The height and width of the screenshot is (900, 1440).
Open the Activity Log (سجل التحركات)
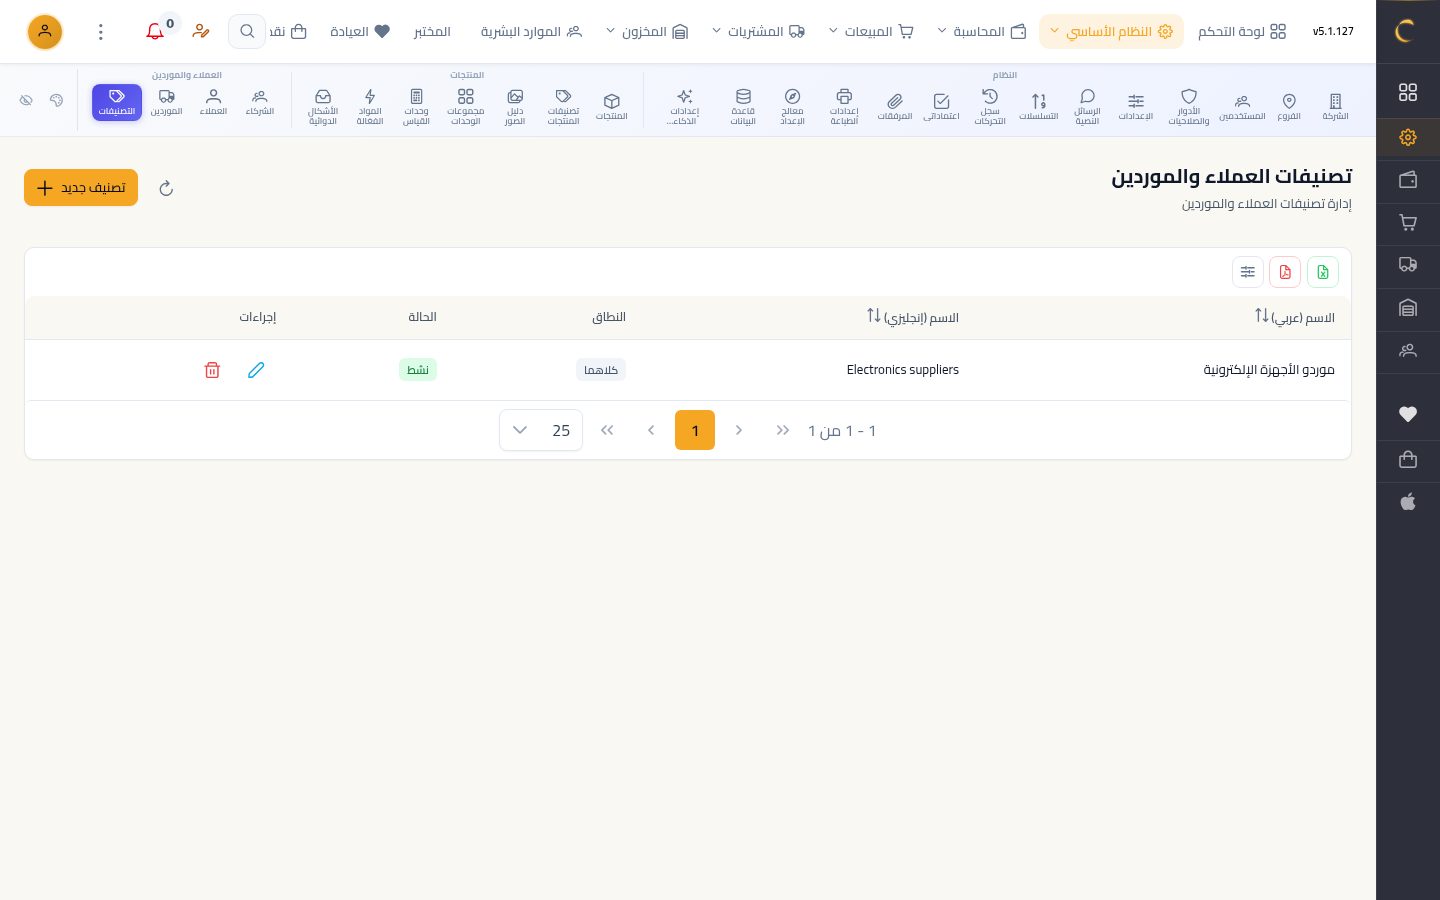coord(990,106)
